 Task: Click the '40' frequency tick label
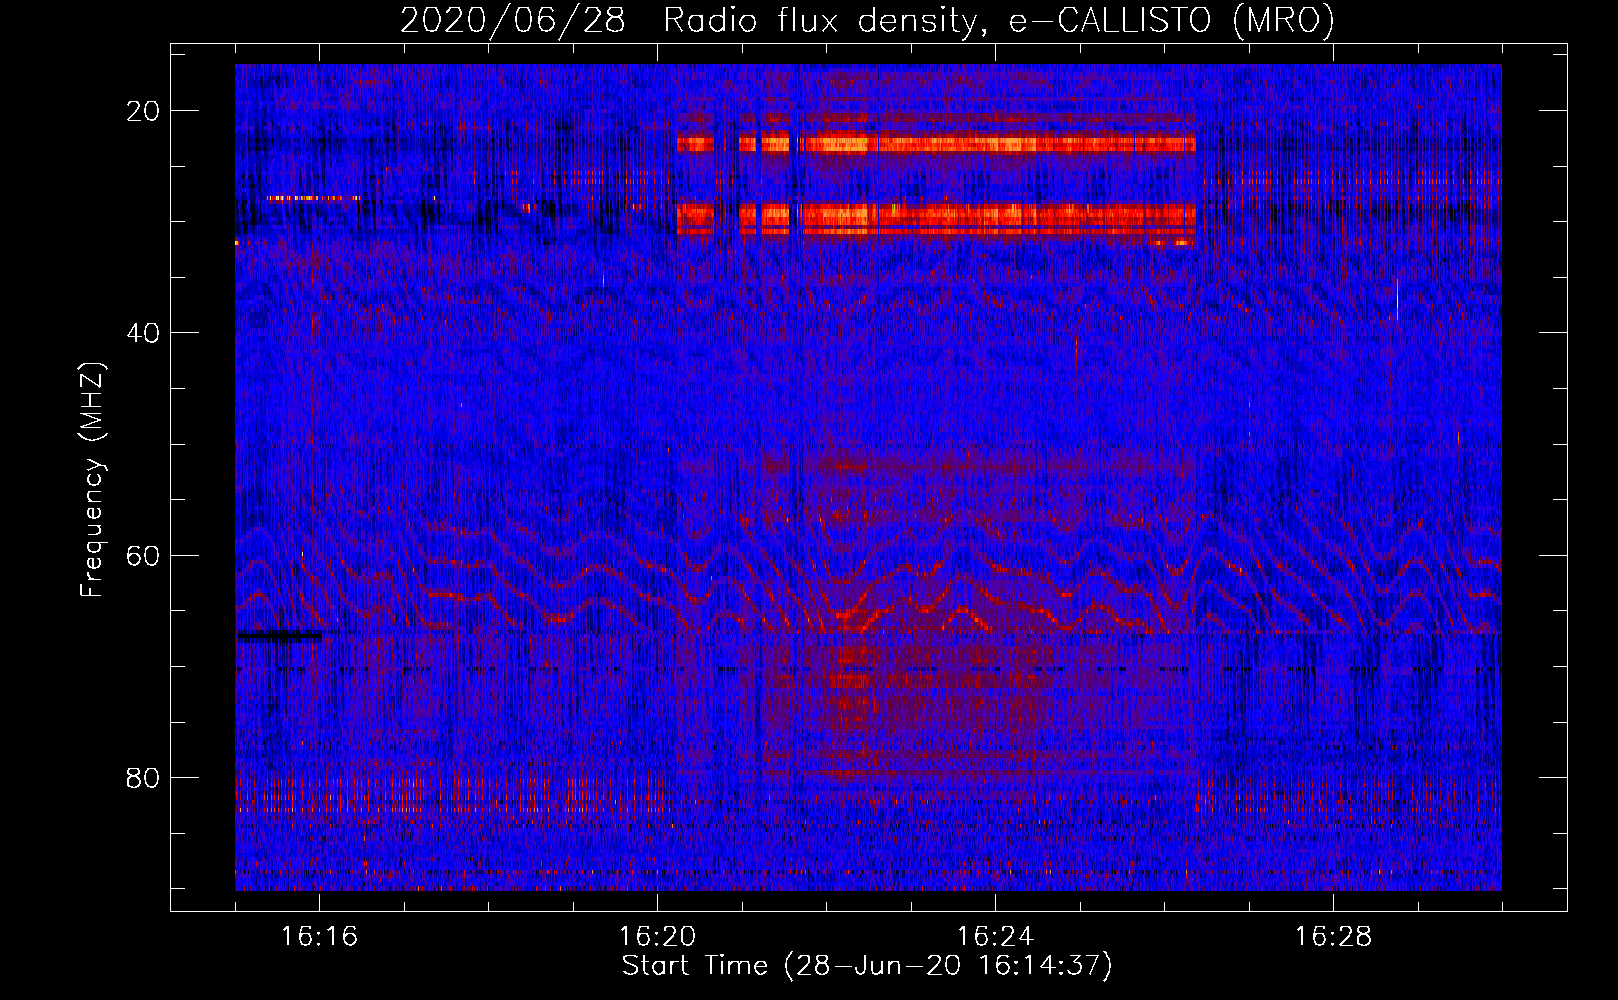(144, 333)
